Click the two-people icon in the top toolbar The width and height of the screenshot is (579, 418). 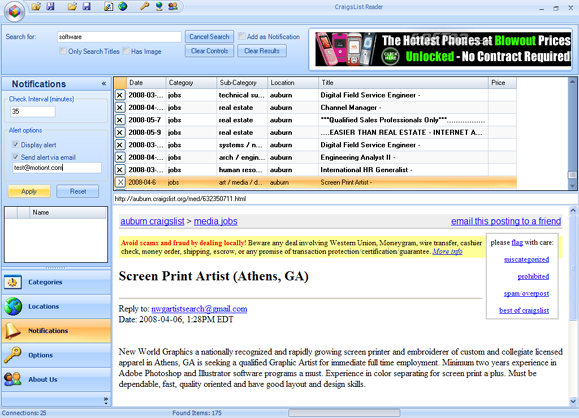(173, 6)
